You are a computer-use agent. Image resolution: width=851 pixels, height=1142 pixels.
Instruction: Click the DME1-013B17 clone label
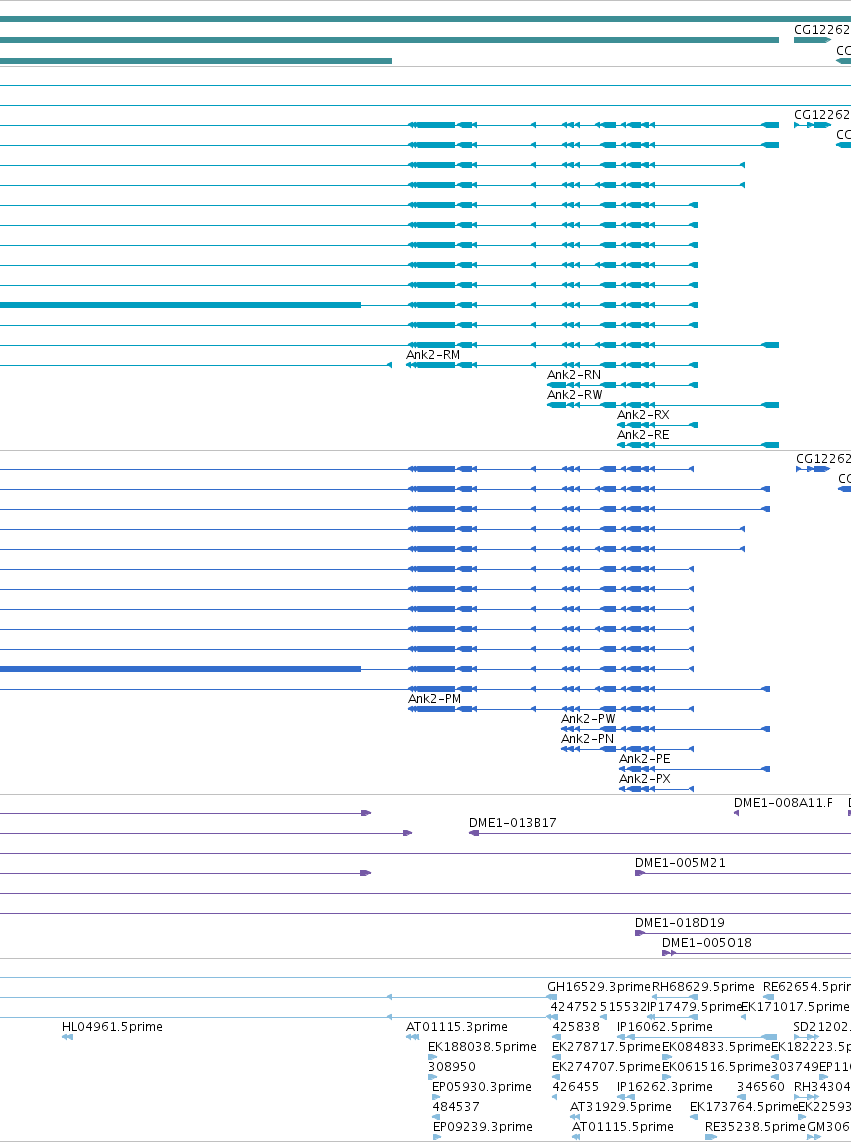pyautogui.click(x=513, y=822)
